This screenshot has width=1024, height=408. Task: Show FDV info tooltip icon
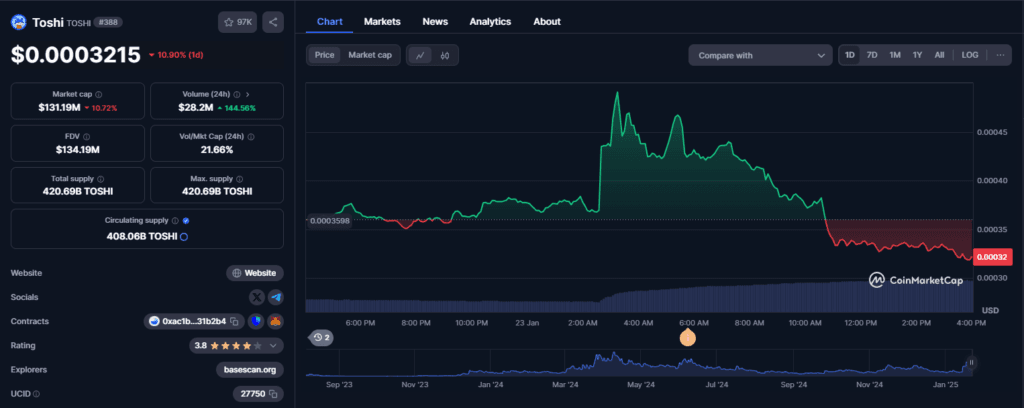pyautogui.click(x=87, y=137)
